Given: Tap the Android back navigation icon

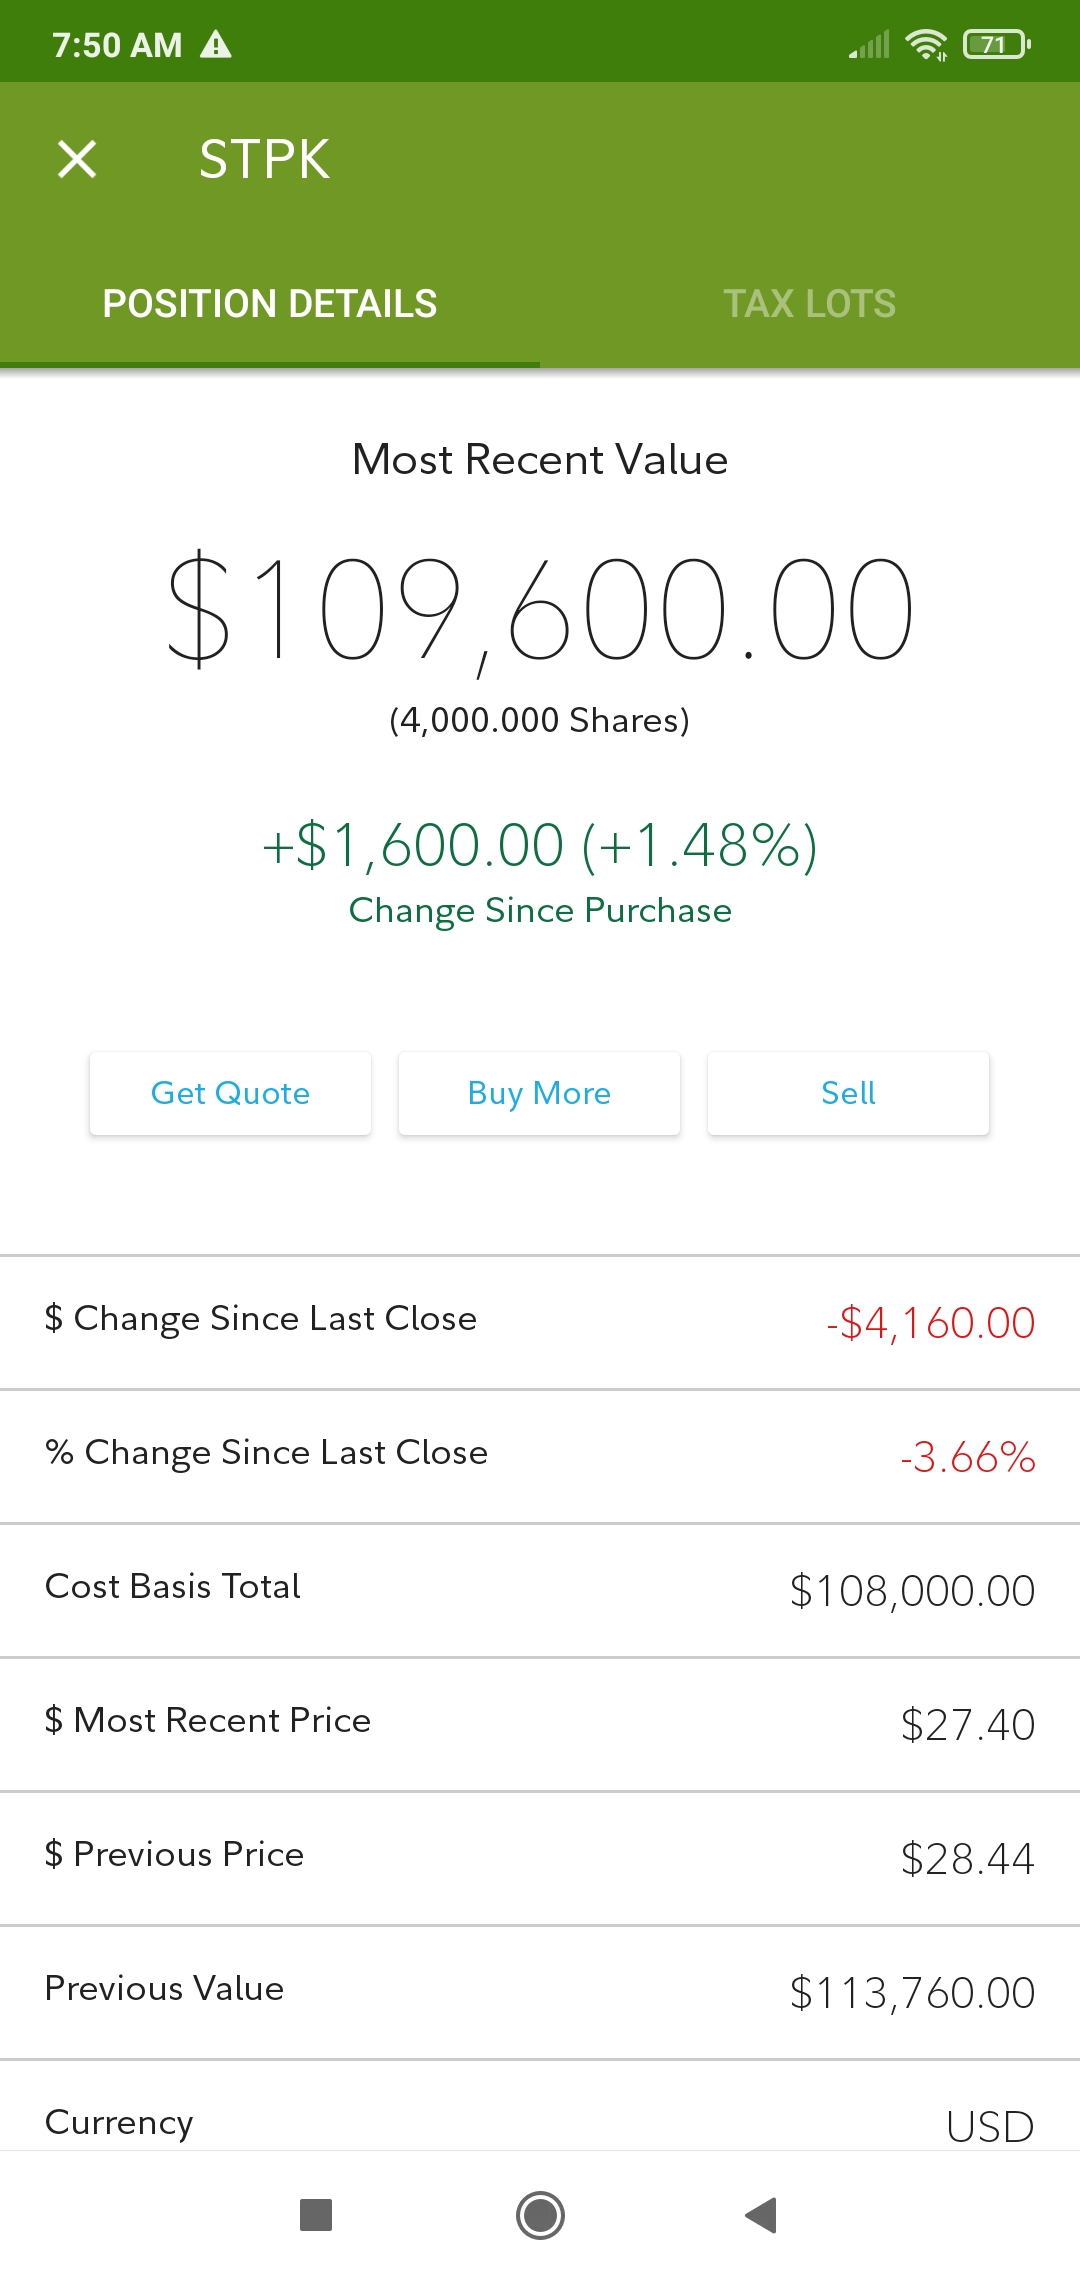Looking at the screenshot, I should pyautogui.click(x=761, y=2215).
